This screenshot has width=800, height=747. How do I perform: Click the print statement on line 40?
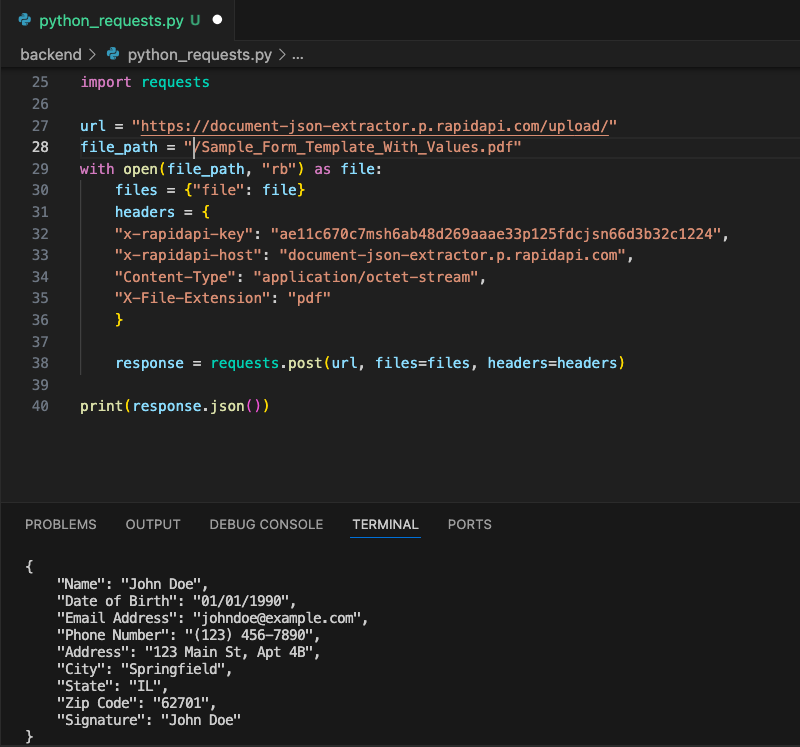[x=175, y=406]
